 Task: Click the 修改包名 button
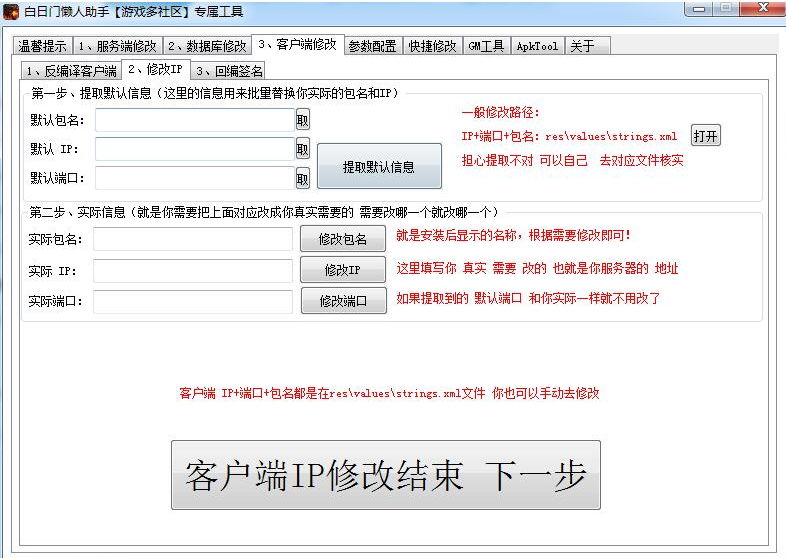(343, 240)
